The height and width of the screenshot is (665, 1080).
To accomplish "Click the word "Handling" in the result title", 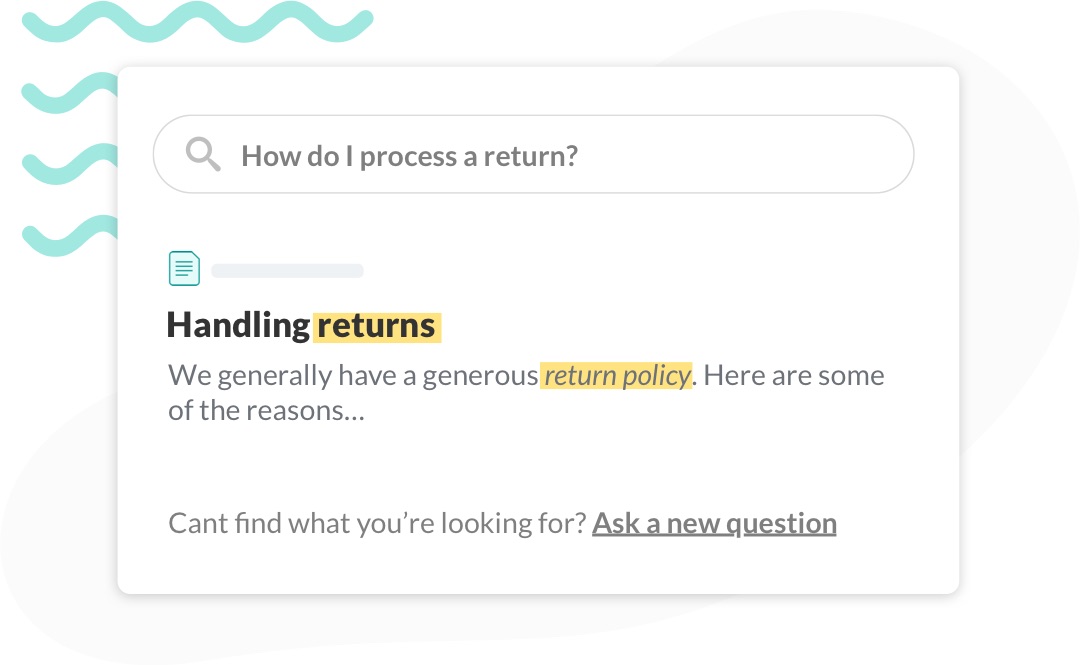I will 238,325.
